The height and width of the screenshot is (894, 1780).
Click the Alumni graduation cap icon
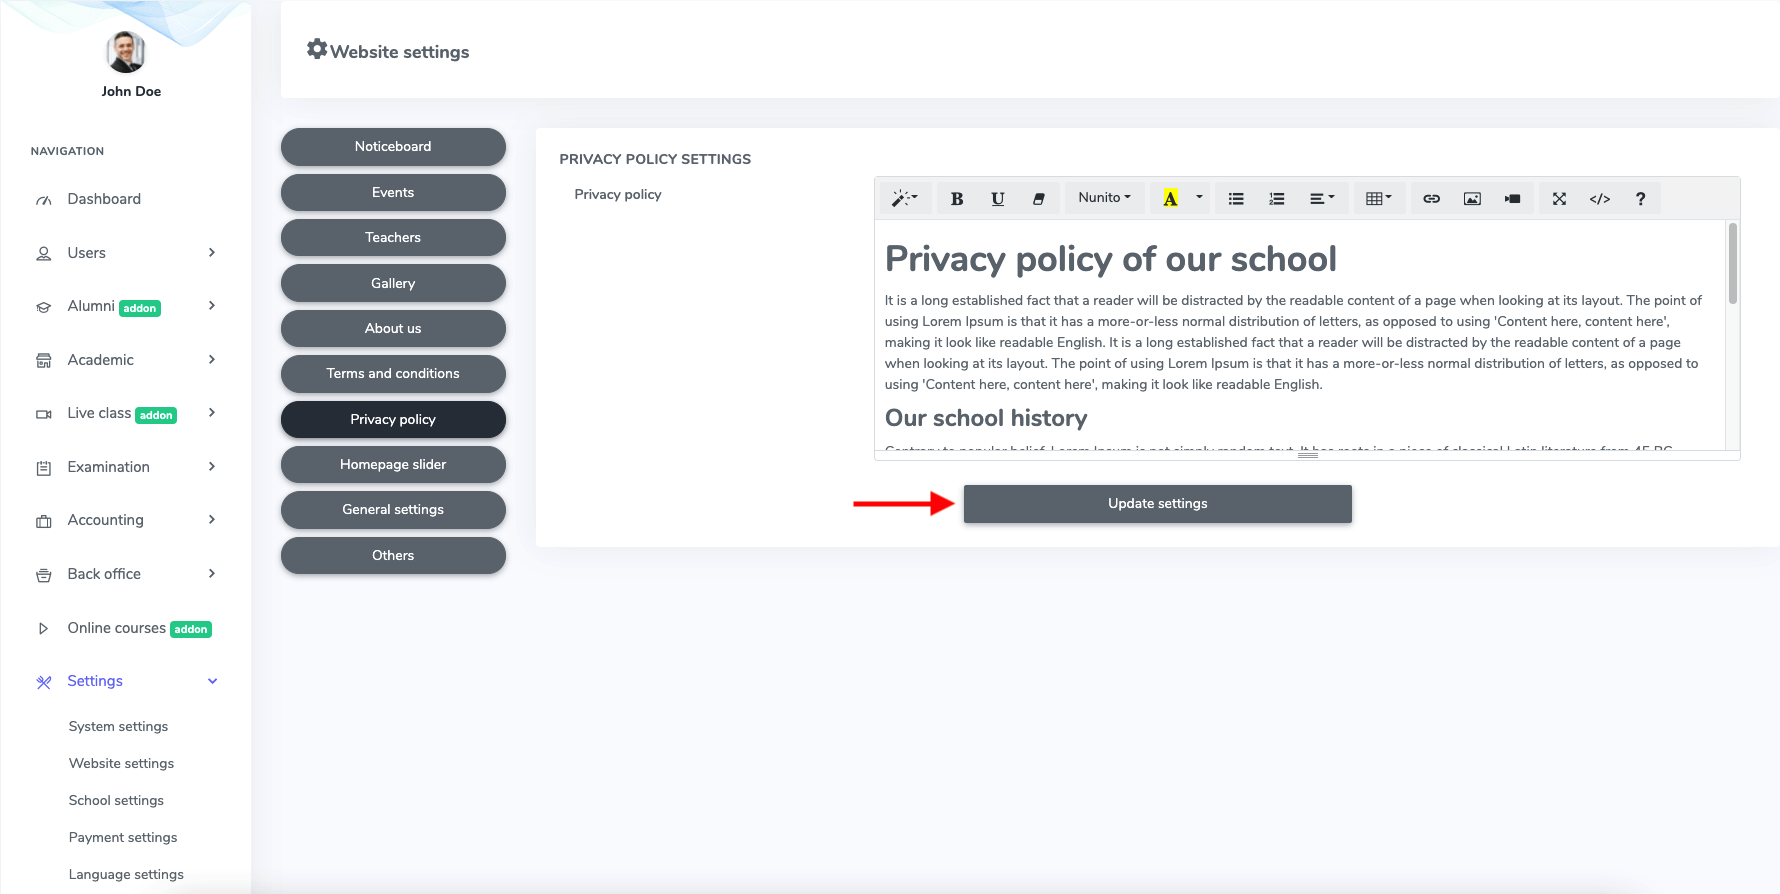[44, 307]
